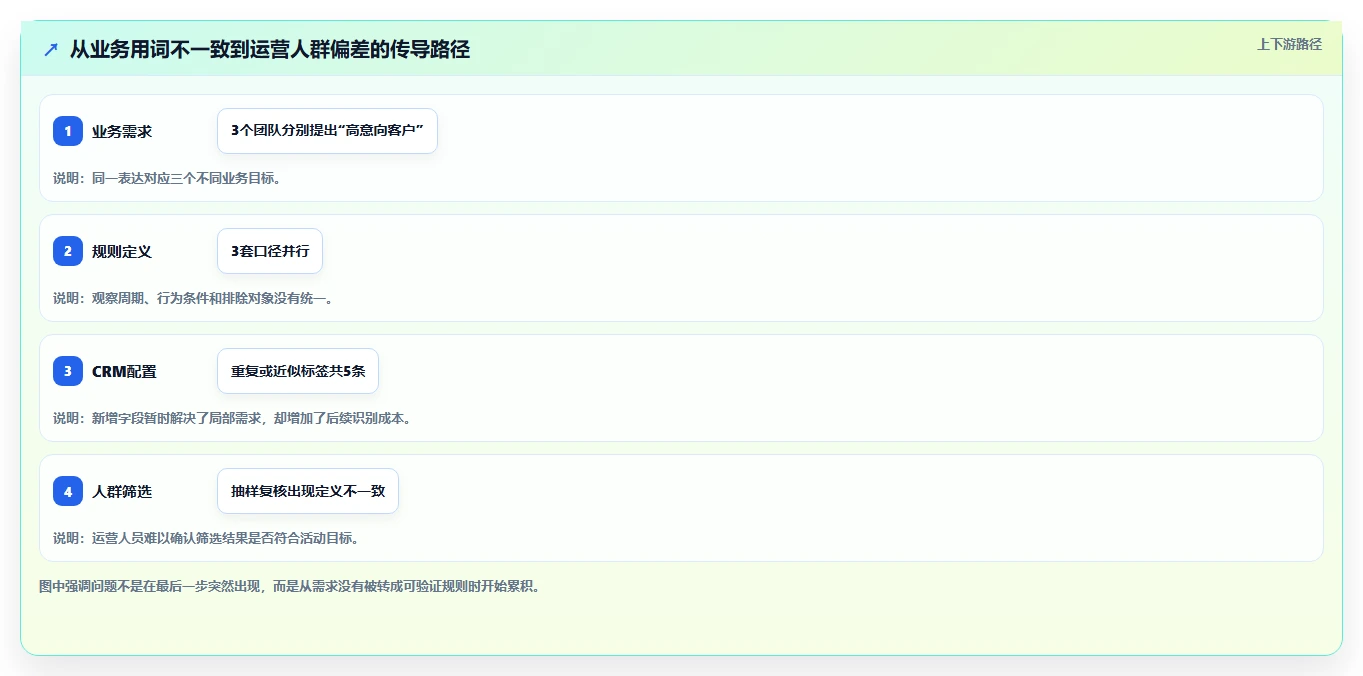Select the CRM配置 step label

point(124,371)
